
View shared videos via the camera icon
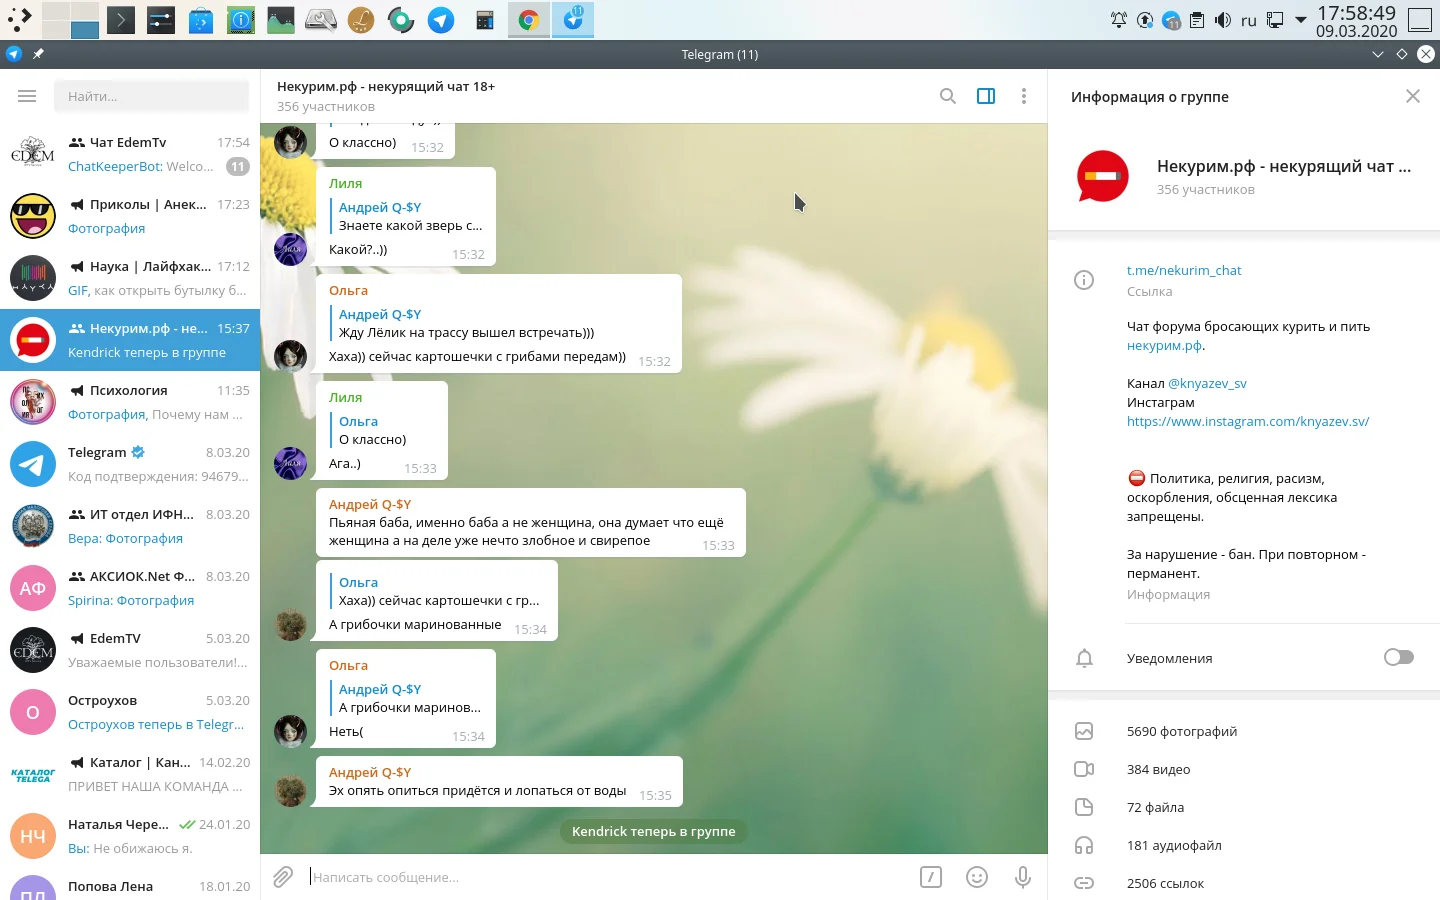(x=1084, y=769)
